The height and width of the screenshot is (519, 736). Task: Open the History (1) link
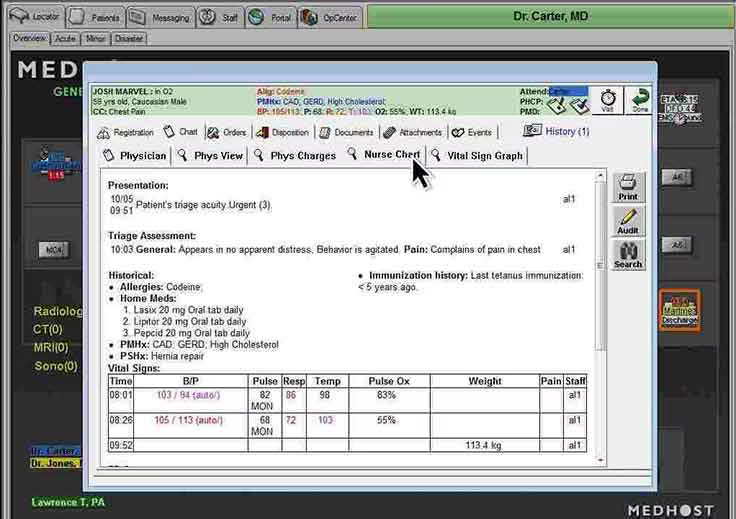[x=556, y=131]
